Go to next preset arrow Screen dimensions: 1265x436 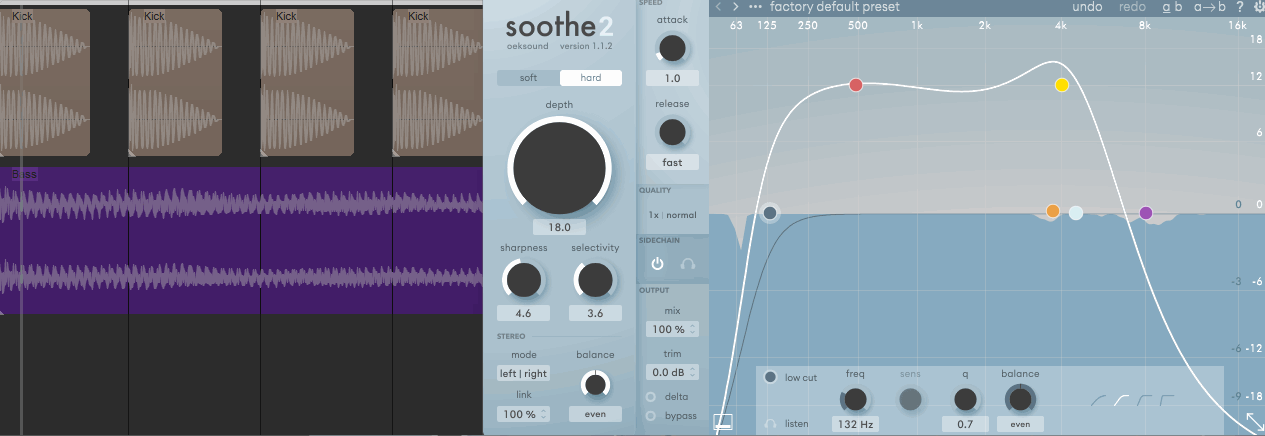point(736,6)
